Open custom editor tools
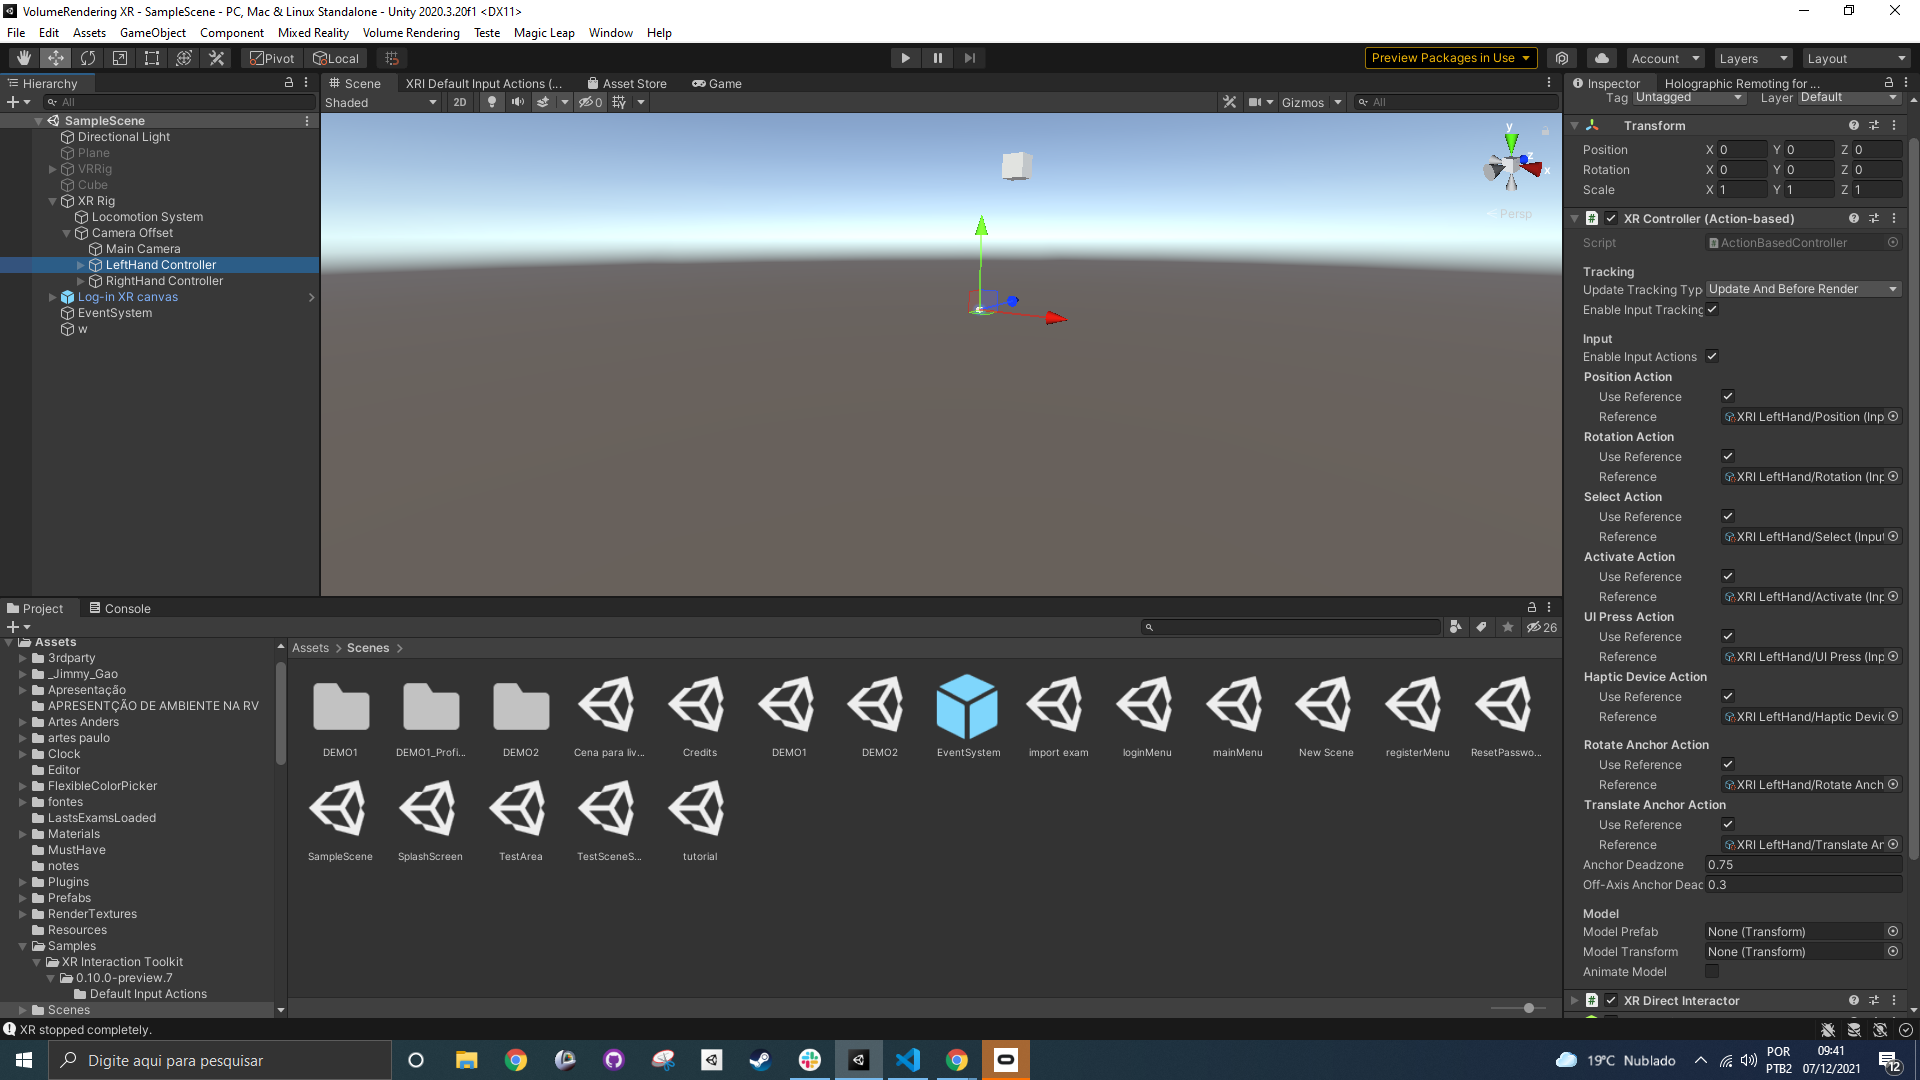The height and width of the screenshot is (1080, 1920). click(x=216, y=58)
